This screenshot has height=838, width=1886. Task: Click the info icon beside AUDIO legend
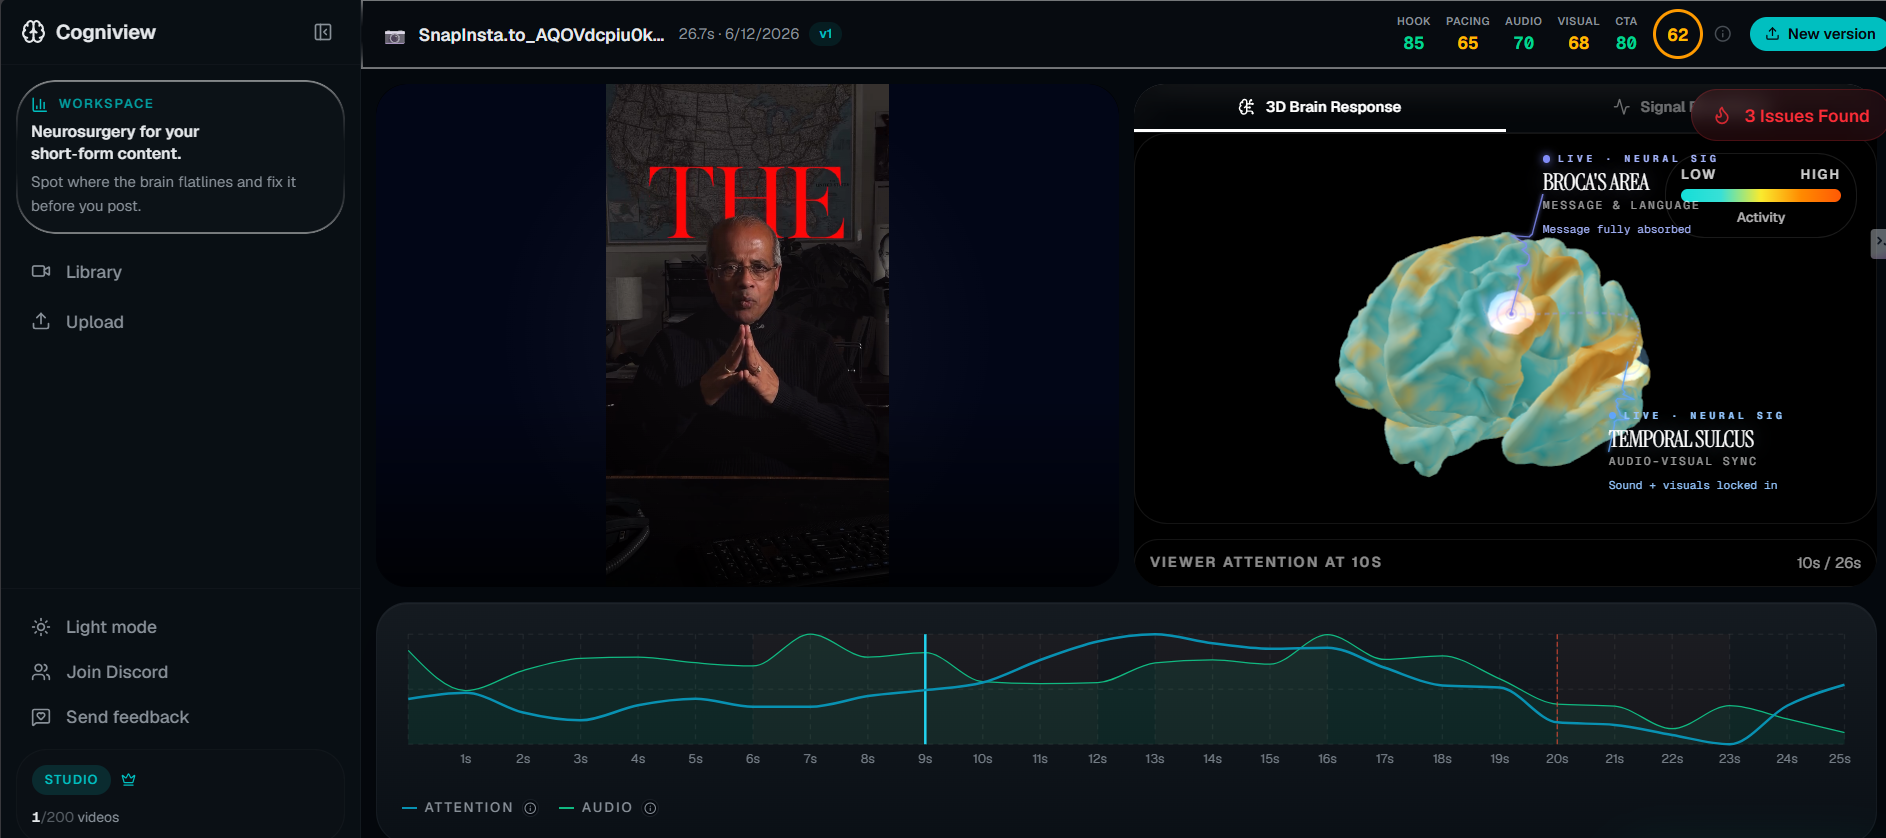pyautogui.click(x=650, y=808)
